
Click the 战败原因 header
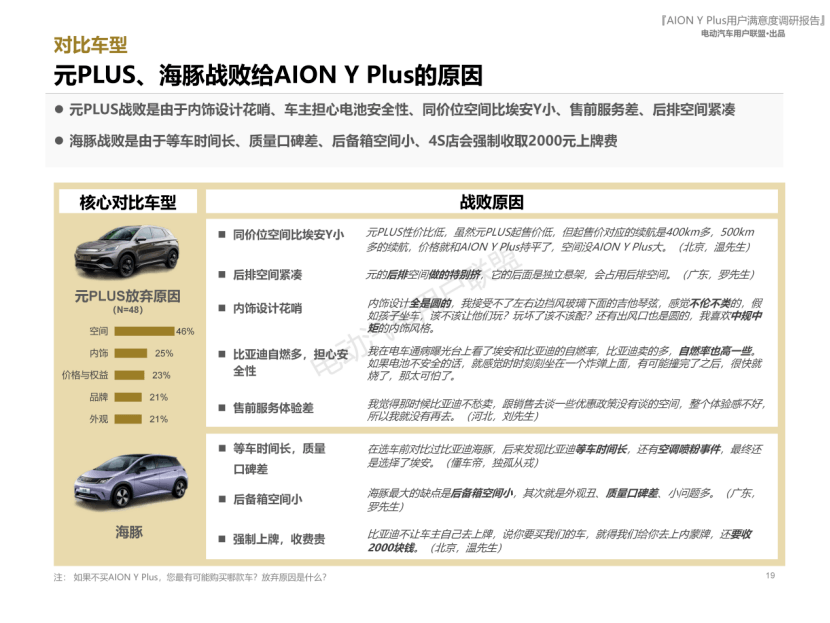pos(492,202)
